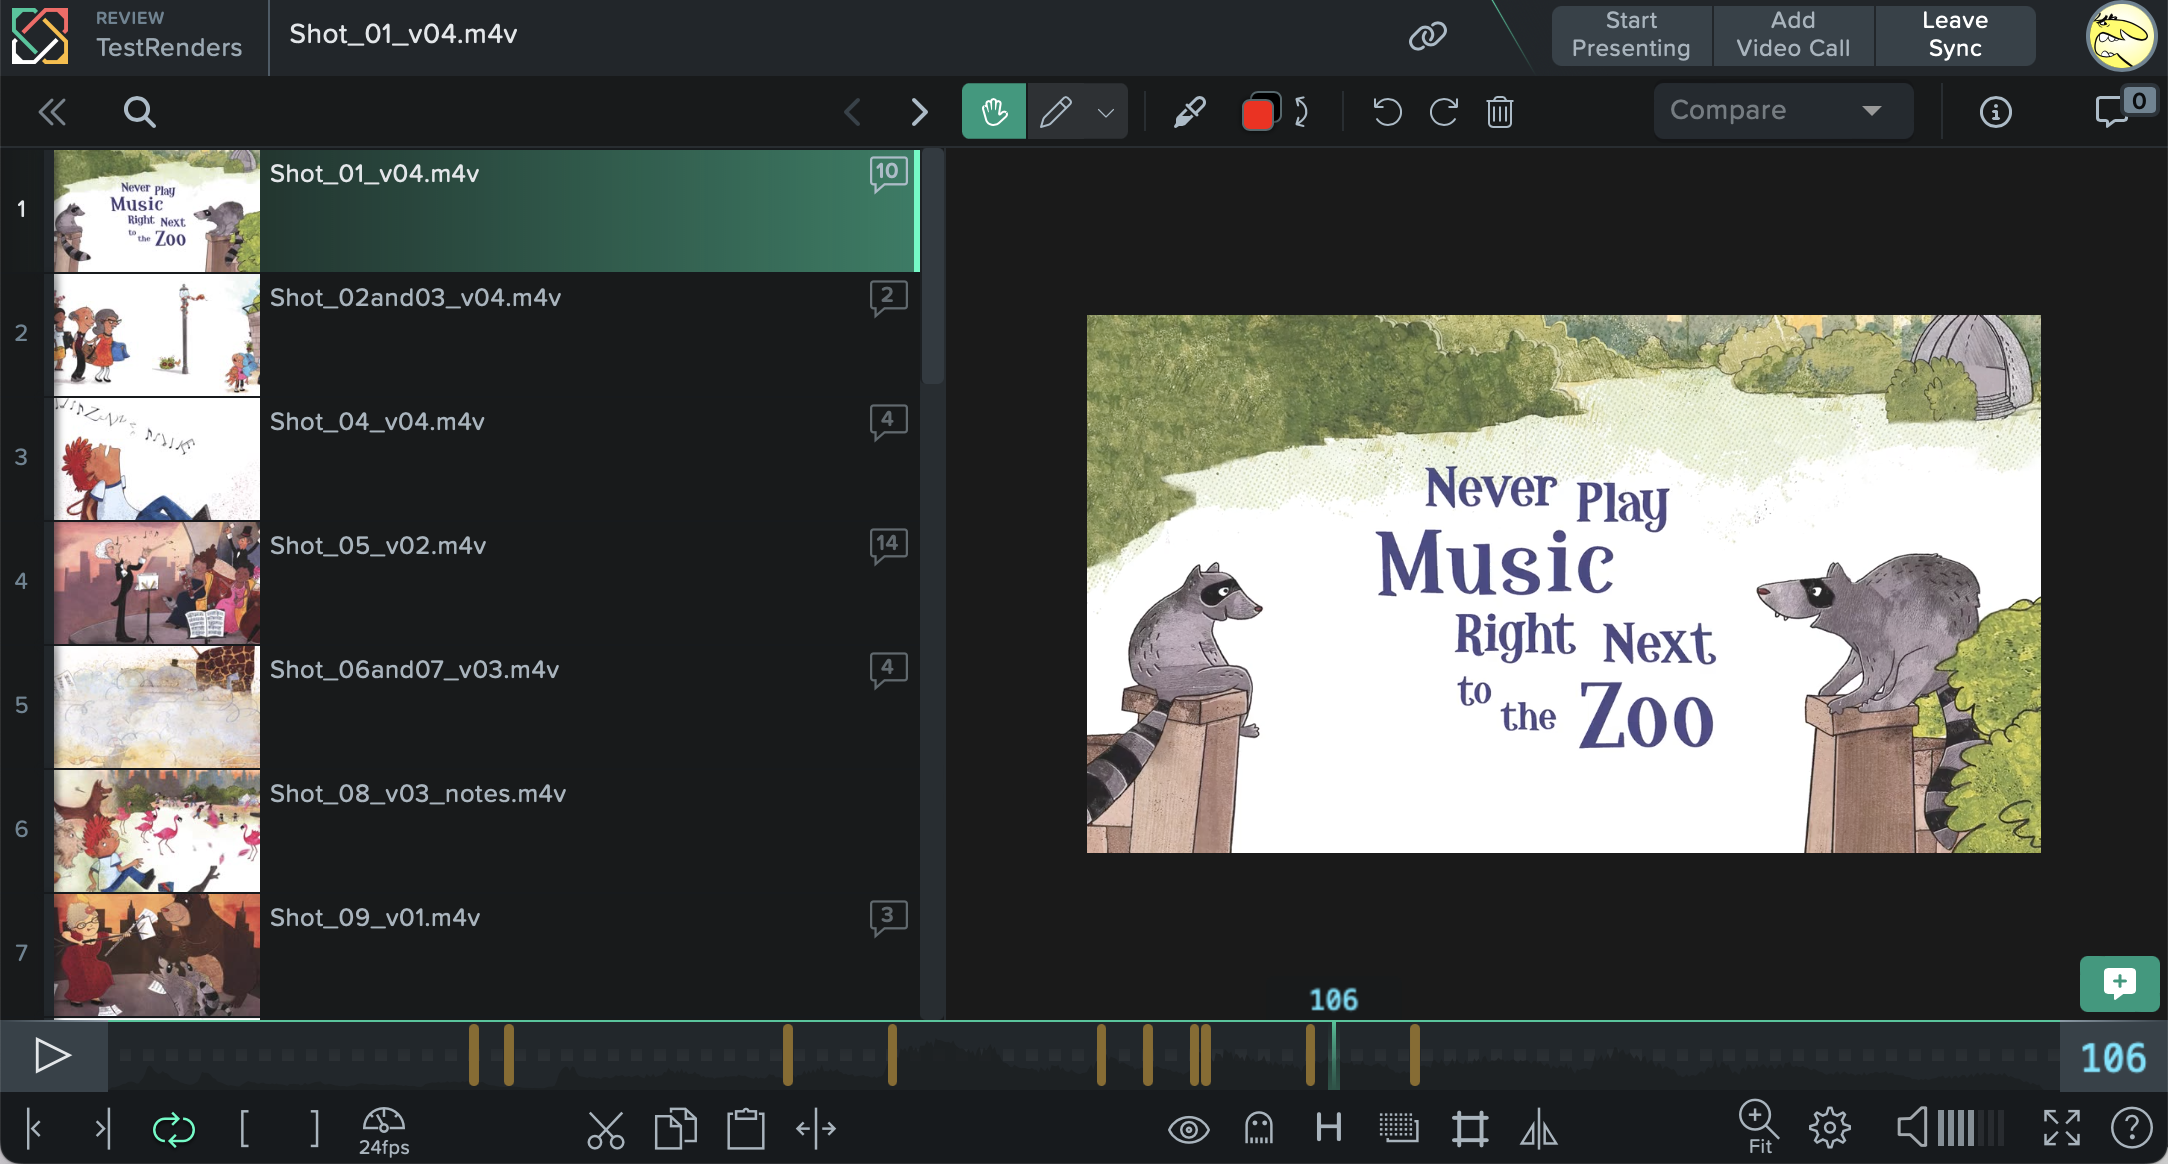Open the settings gear
Image resolution: width=2168 pixels, height=1164 pixels.
(1830, 1129)
